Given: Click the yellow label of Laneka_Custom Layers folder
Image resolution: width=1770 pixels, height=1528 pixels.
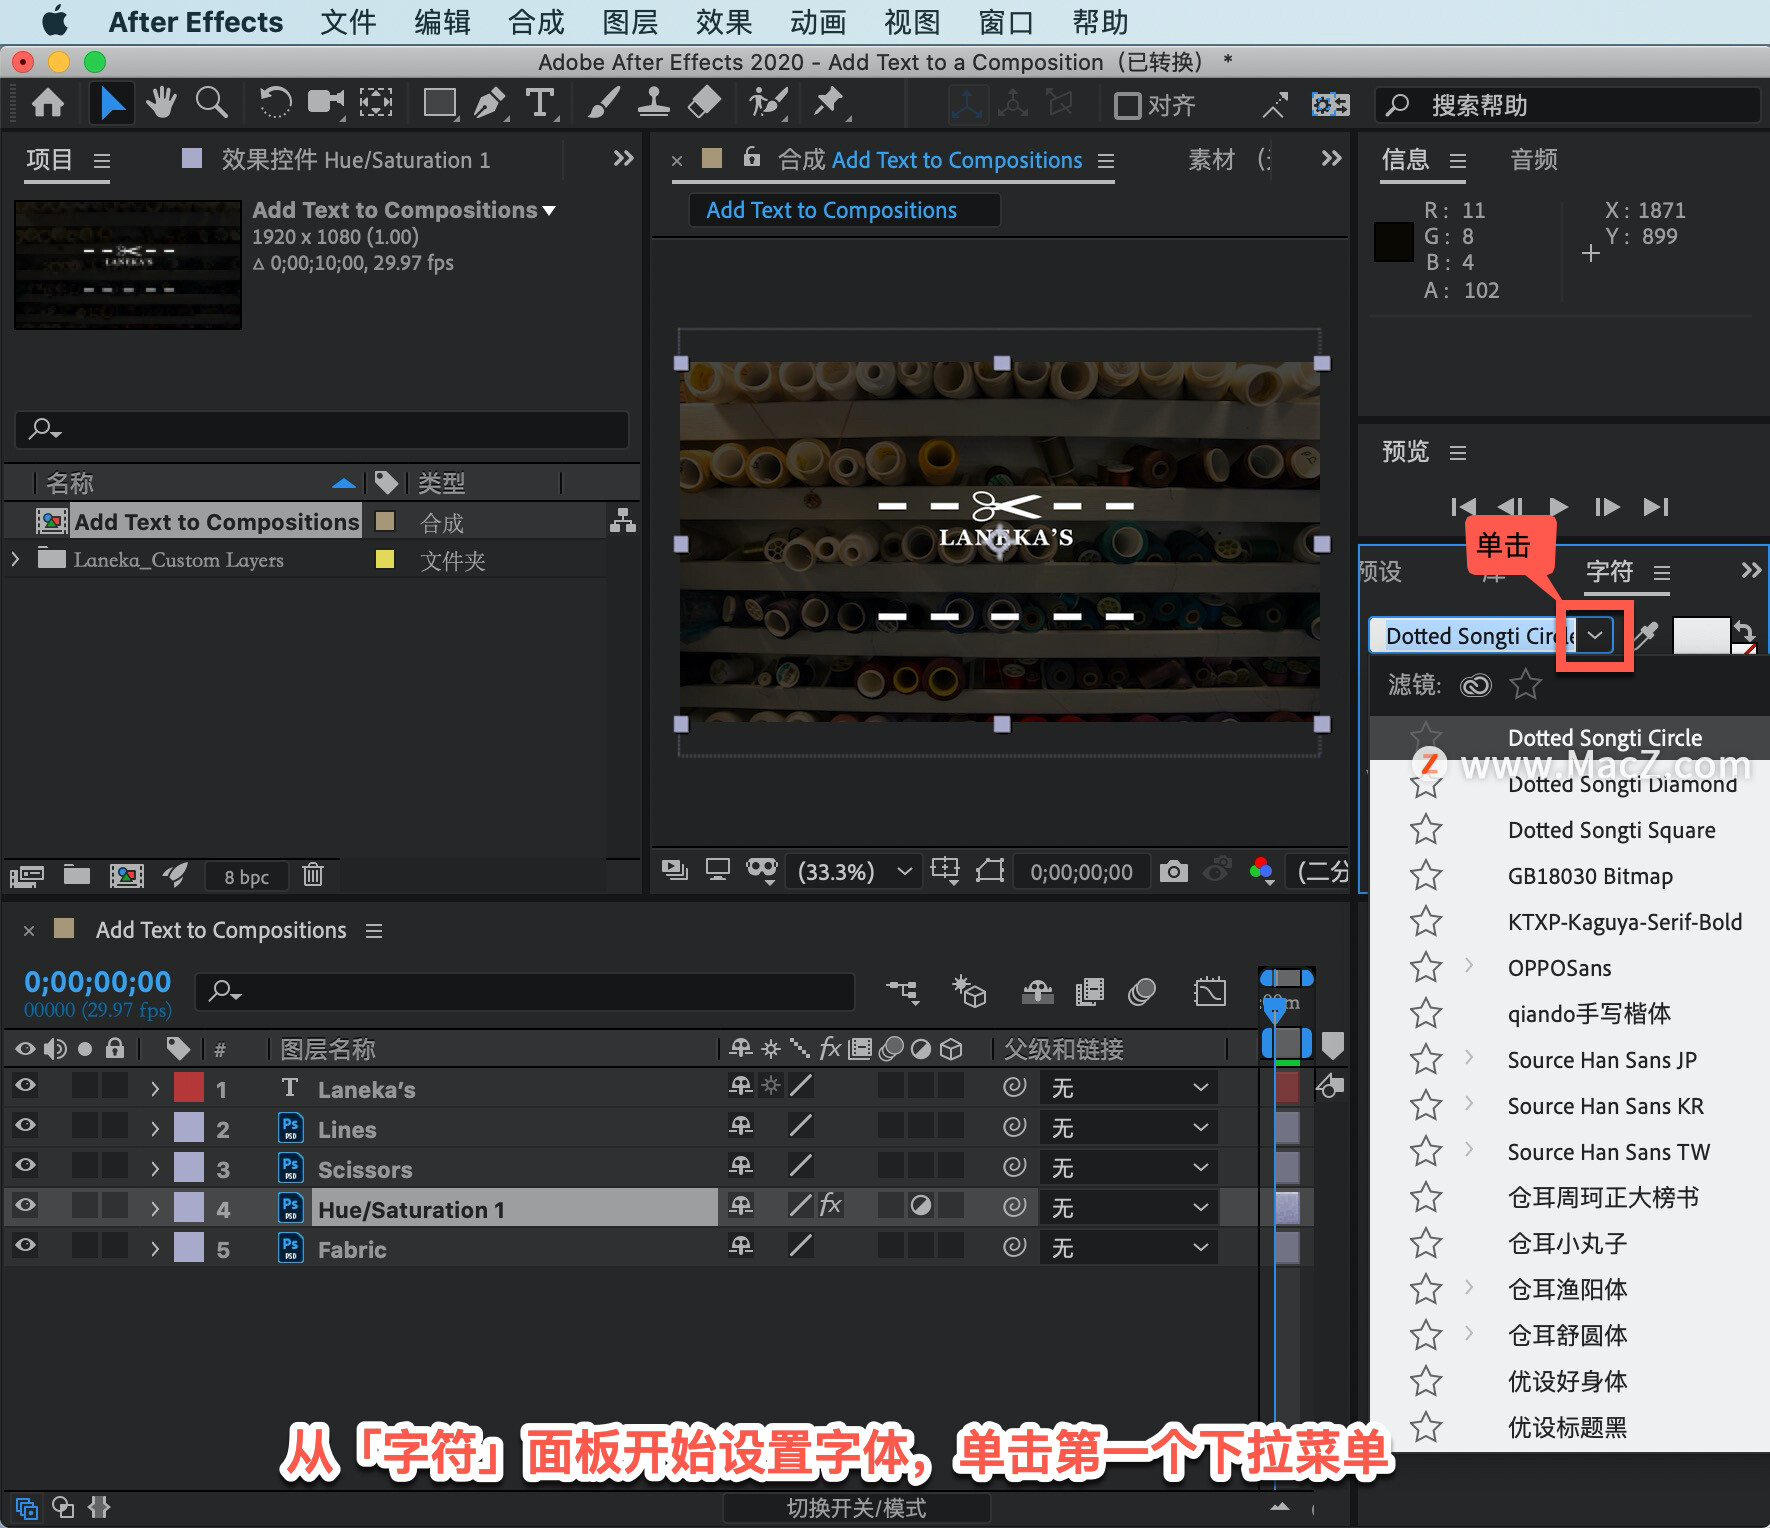Looking at the screenshot, I should click(x=384, y=559).
